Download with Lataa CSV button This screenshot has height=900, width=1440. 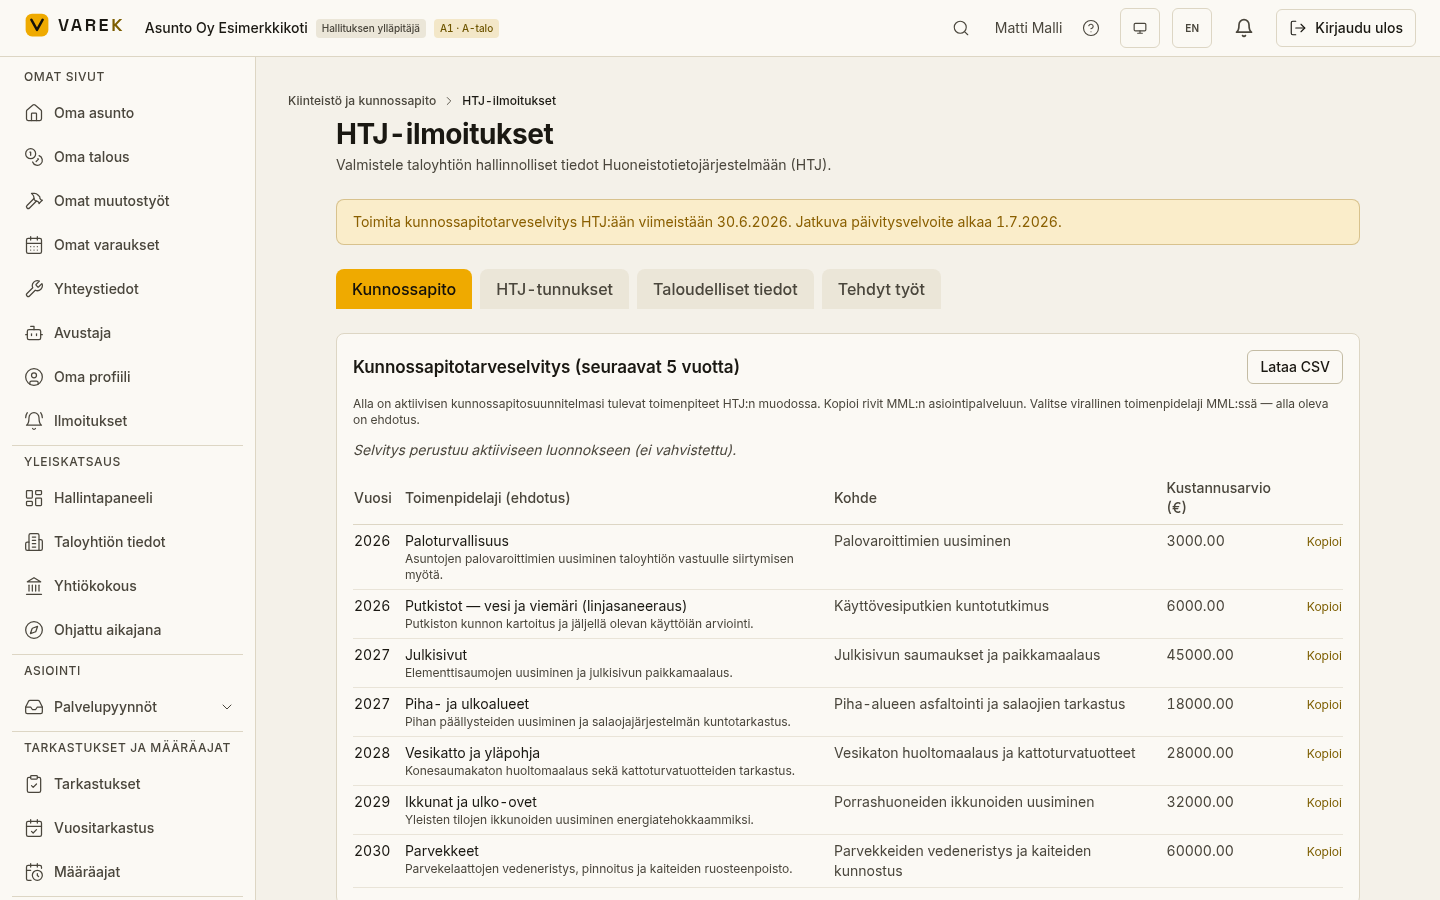click(x=1295, y=367)
